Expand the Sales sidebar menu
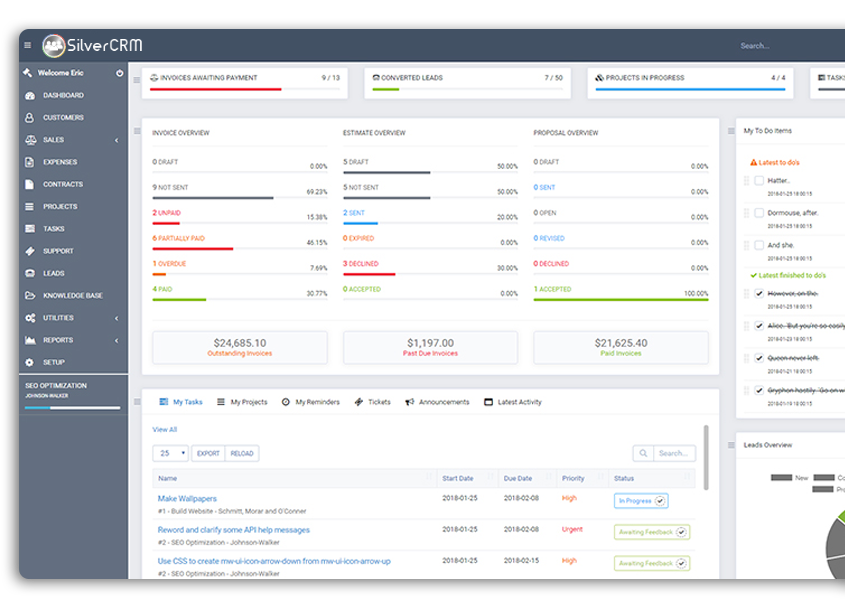 (55, 139)
